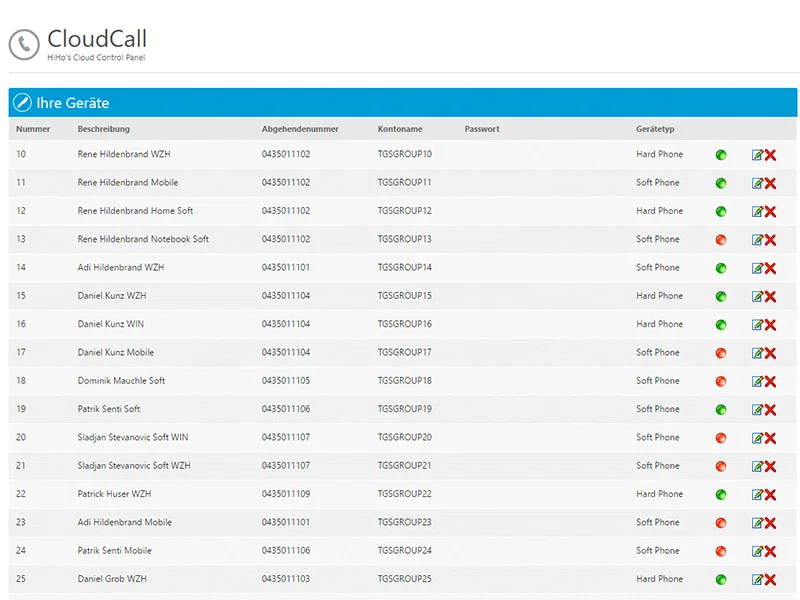800x600 pixels.
Task: Click the Beschreibung column header
Action: 104,129
